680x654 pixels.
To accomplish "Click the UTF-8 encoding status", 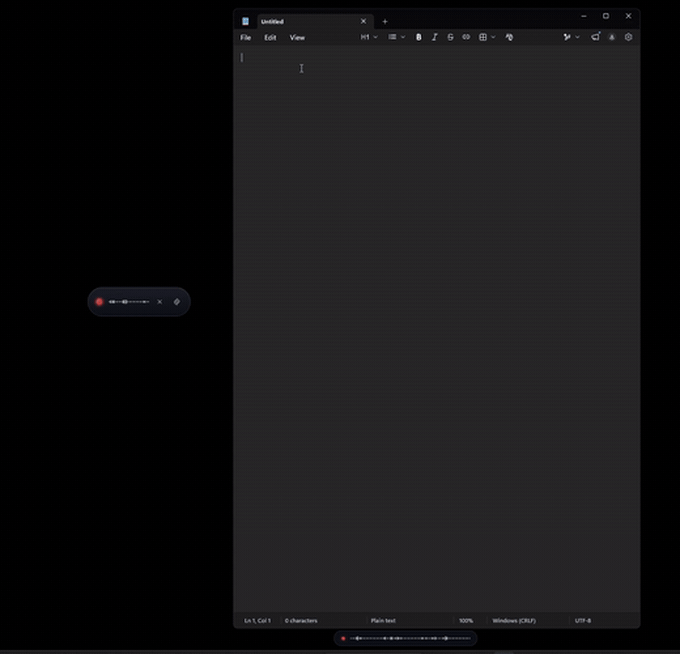I will 583,621.
